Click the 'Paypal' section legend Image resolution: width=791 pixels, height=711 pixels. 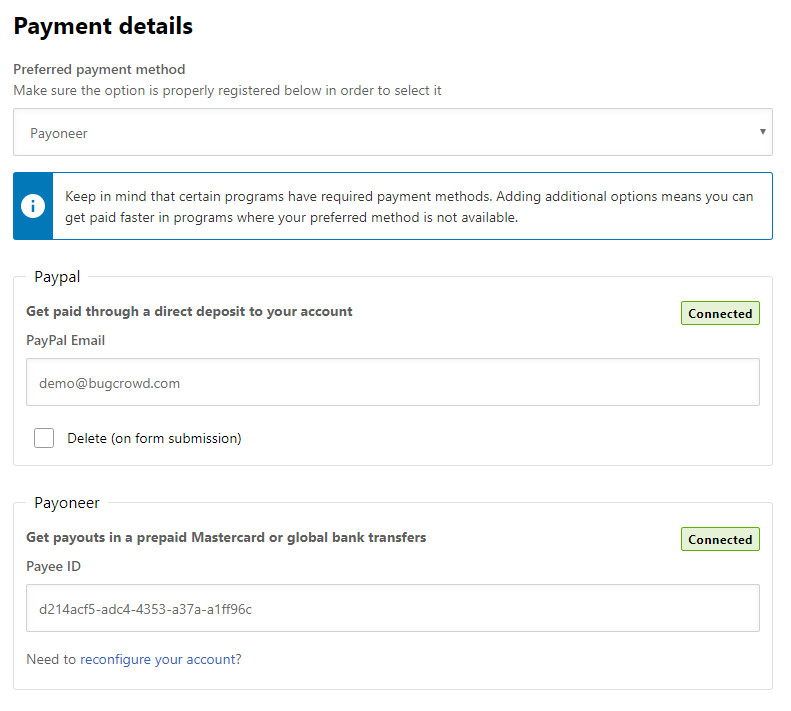tap(57, 277)
